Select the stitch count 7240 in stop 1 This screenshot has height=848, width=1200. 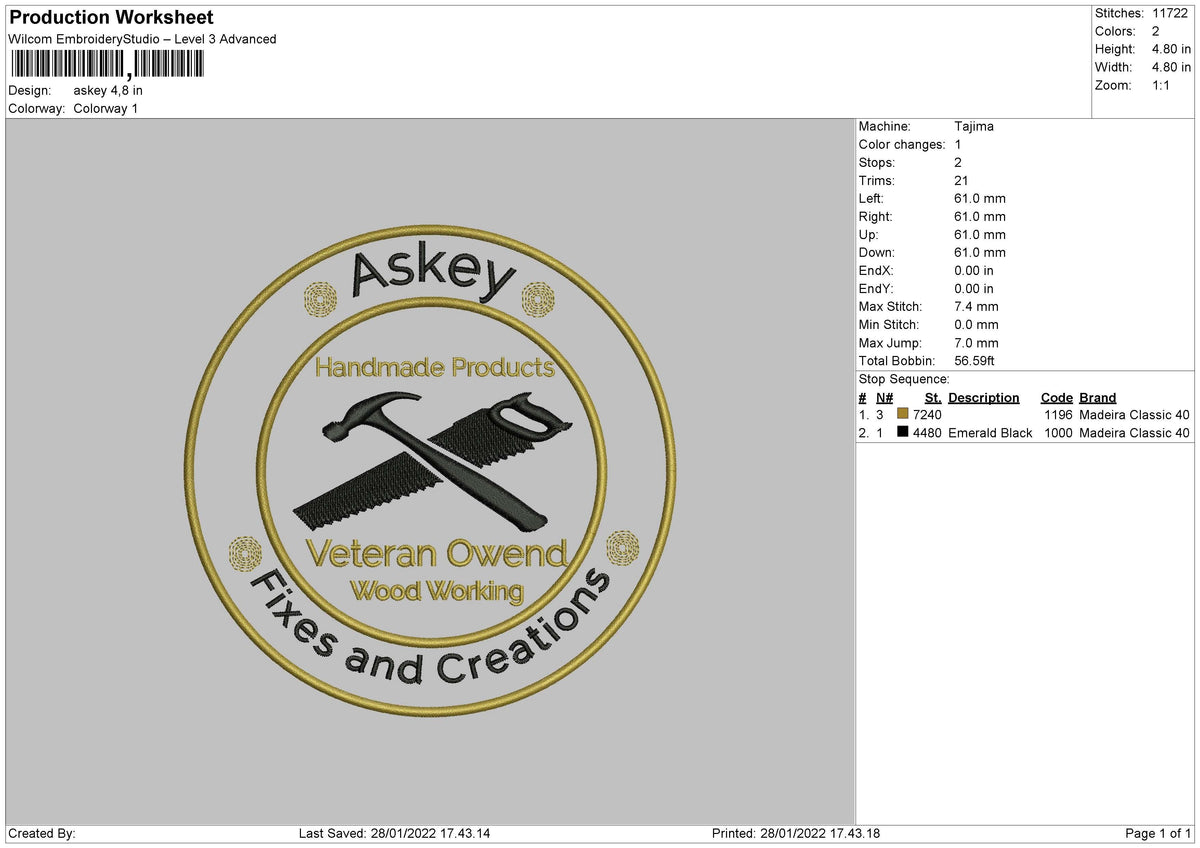(927, 415)
